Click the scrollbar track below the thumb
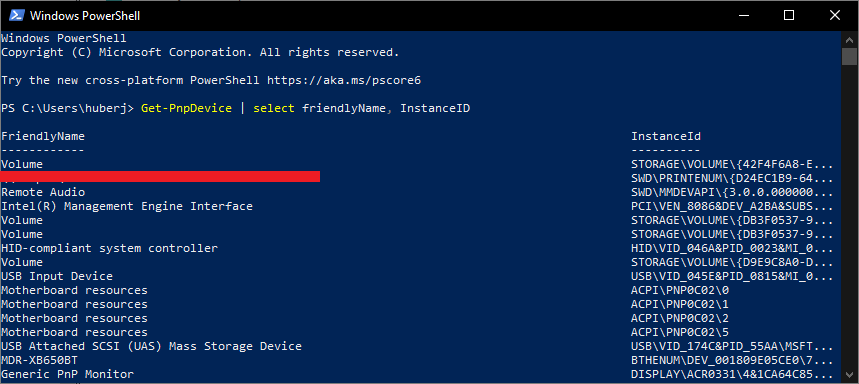 coord(849,219)
